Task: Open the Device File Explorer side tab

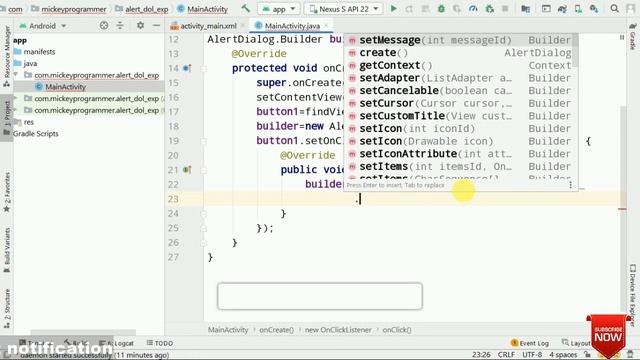Action: tap(633, 295)
